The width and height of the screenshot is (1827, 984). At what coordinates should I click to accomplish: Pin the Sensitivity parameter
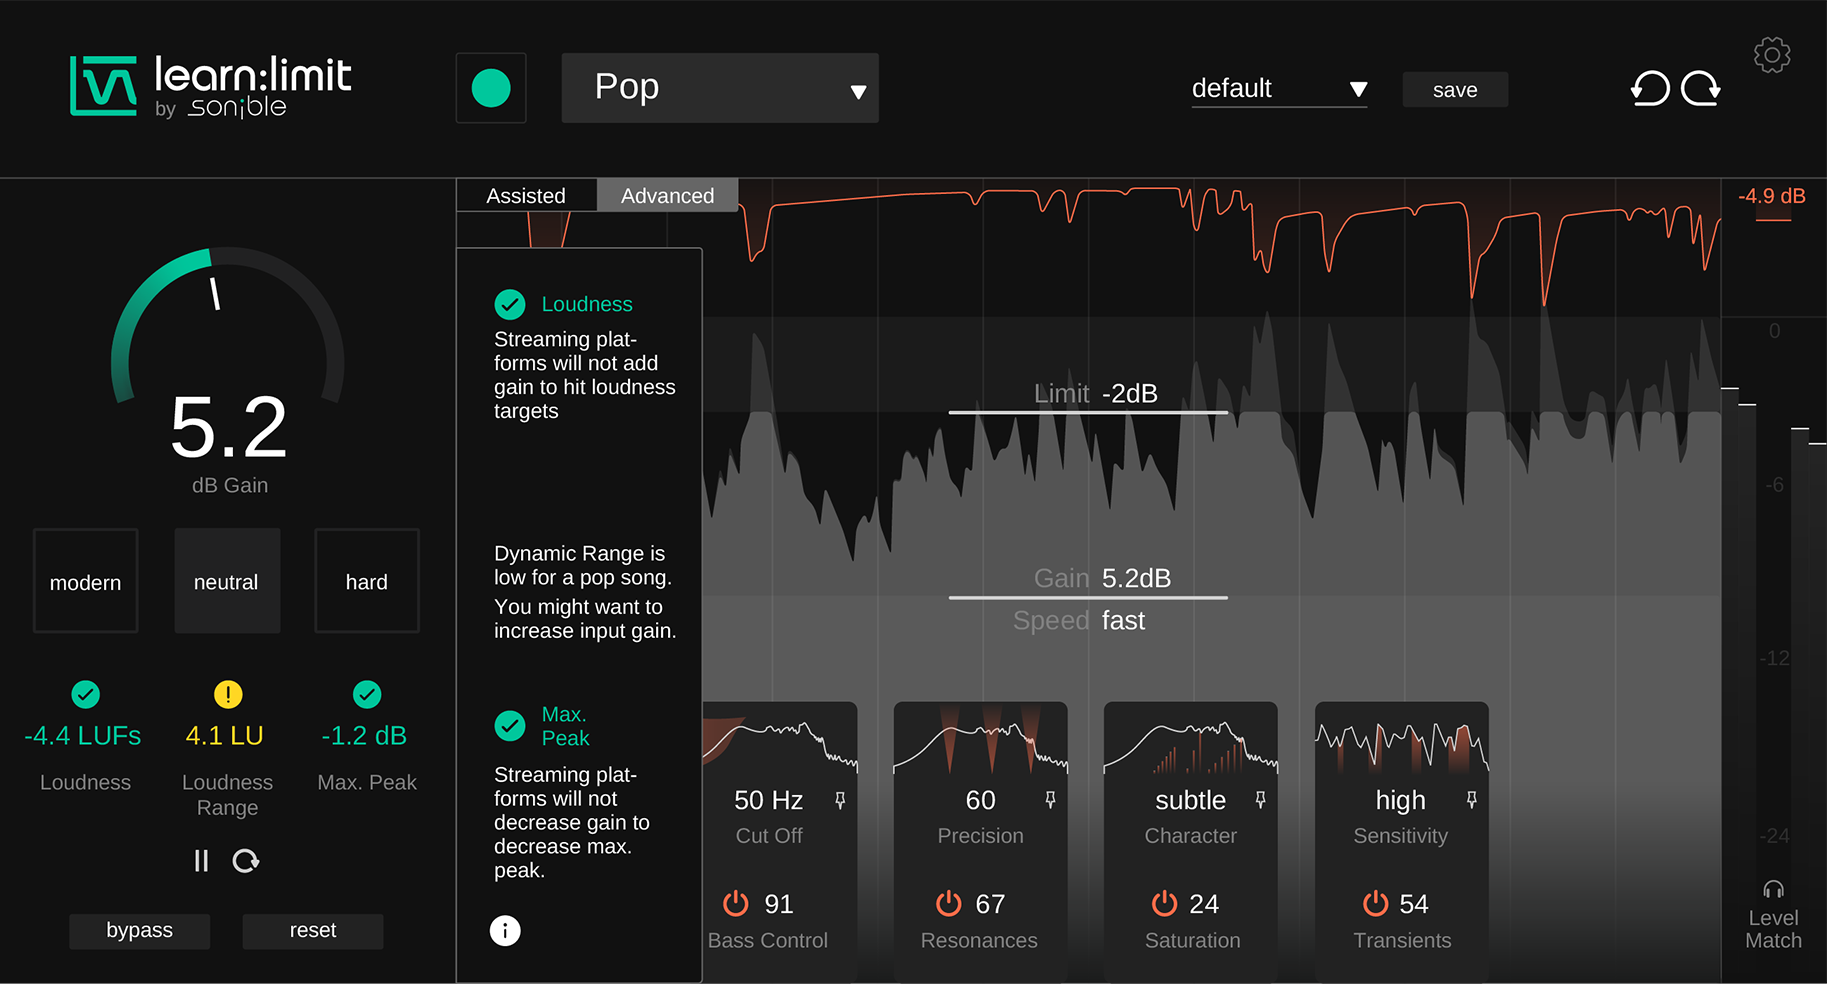1471,800
